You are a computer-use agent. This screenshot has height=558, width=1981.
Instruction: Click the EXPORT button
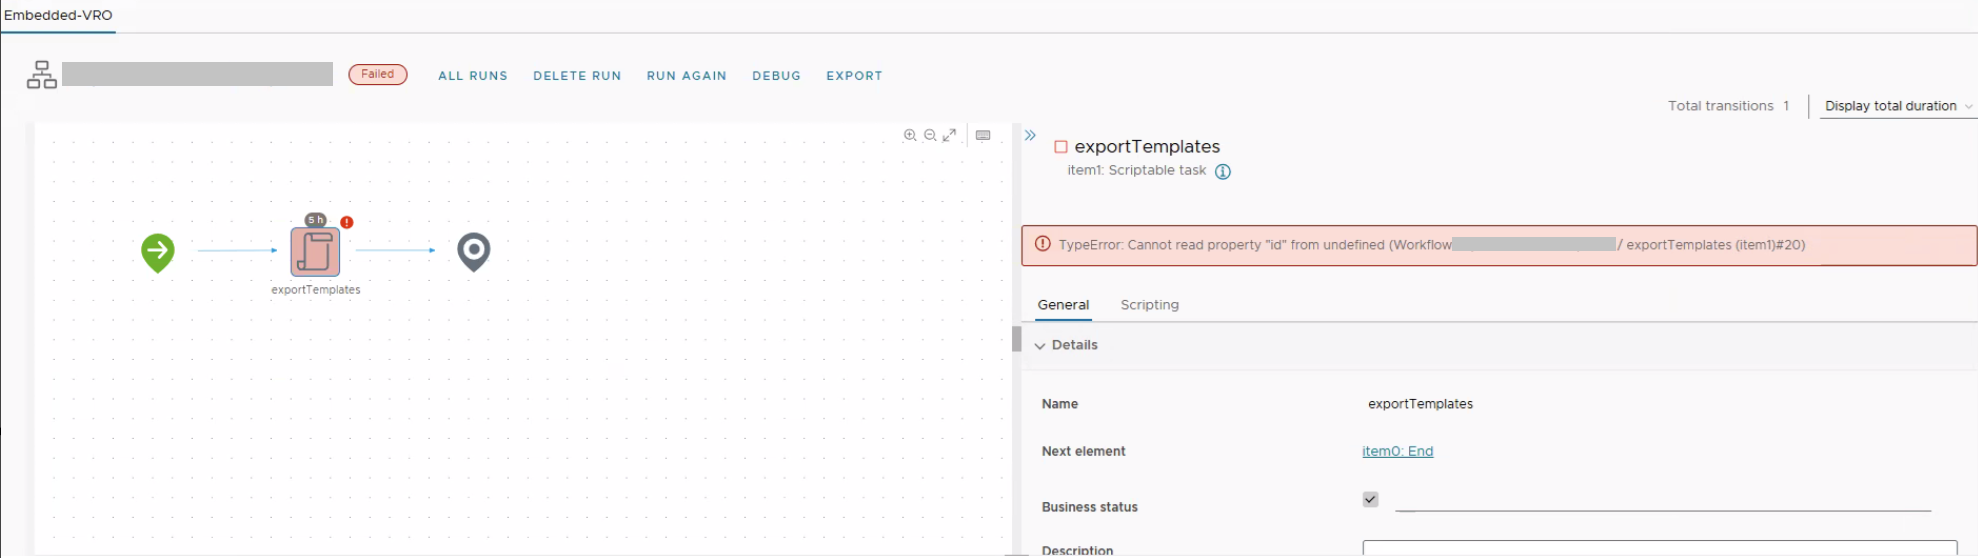(x=854, y=76)
